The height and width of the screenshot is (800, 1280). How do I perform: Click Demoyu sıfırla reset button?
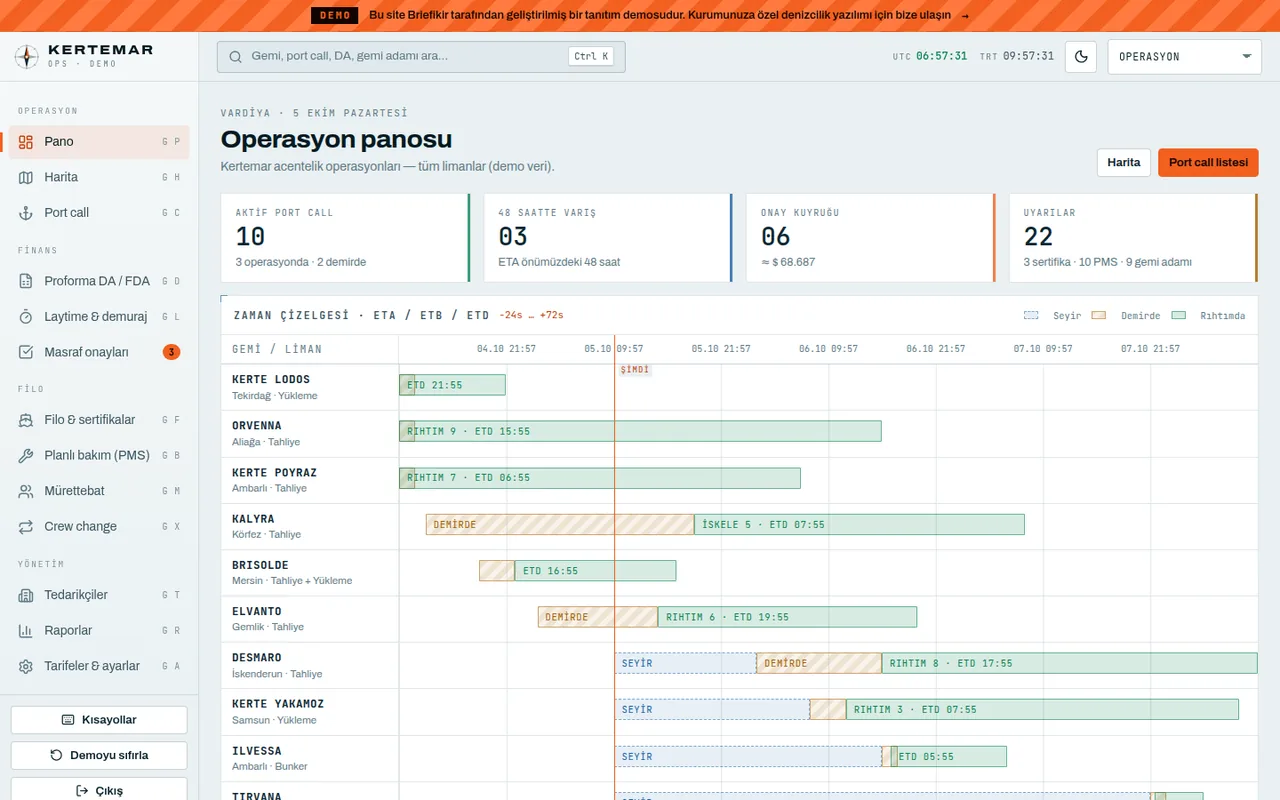click(x=99, y=755)
